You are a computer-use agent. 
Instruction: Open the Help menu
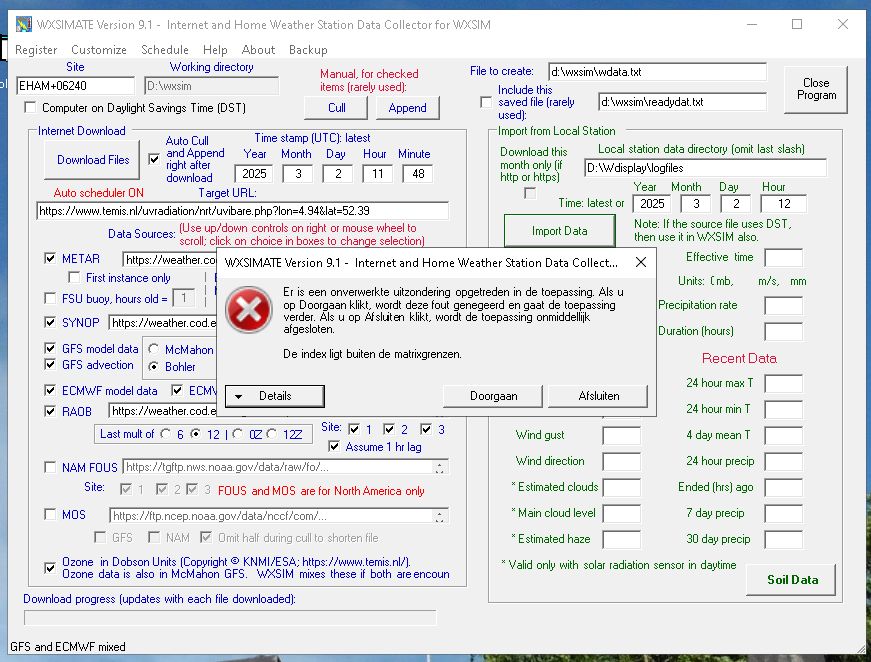[215, 50]
